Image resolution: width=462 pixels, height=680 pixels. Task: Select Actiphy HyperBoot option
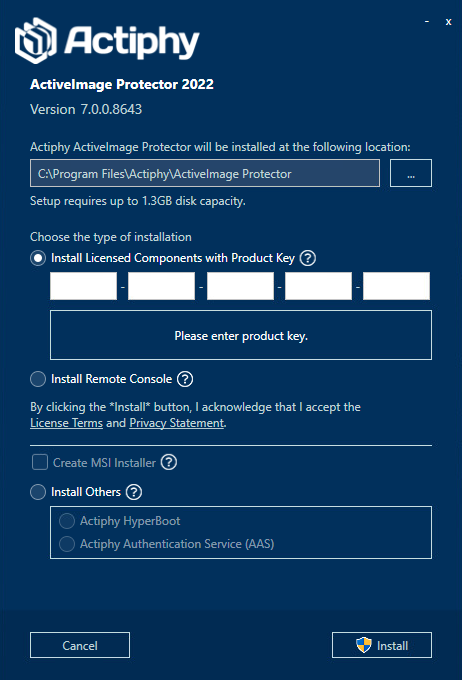67,521
